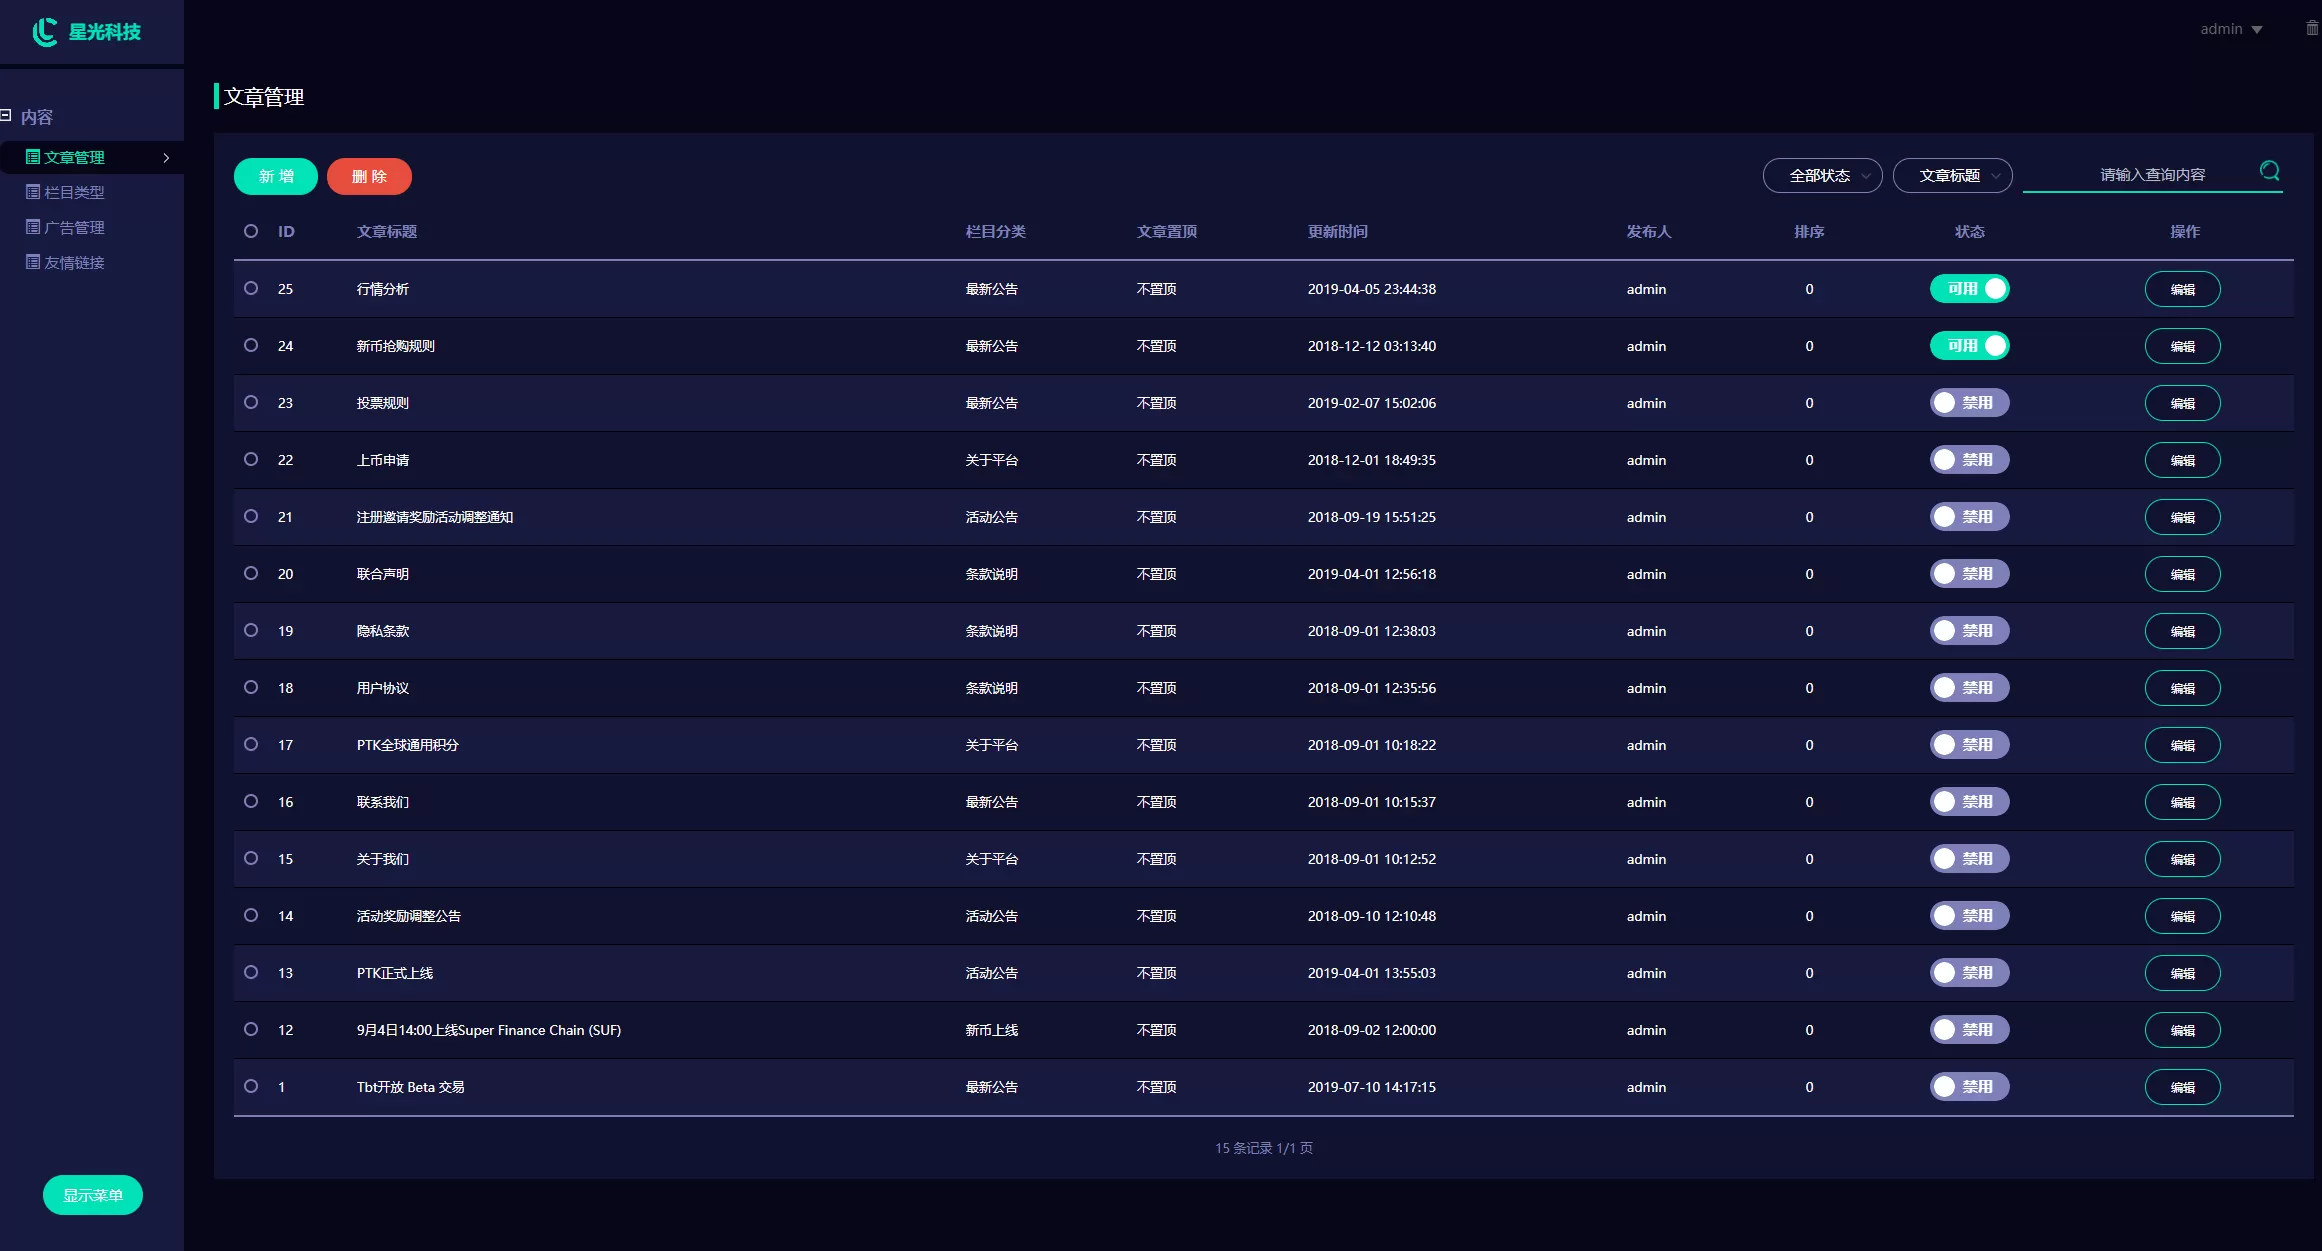The height and width of the screenshot is (1251, 2322).
Task: Click the 星光科技 logo icon
Action: click(x=45, y=32)
